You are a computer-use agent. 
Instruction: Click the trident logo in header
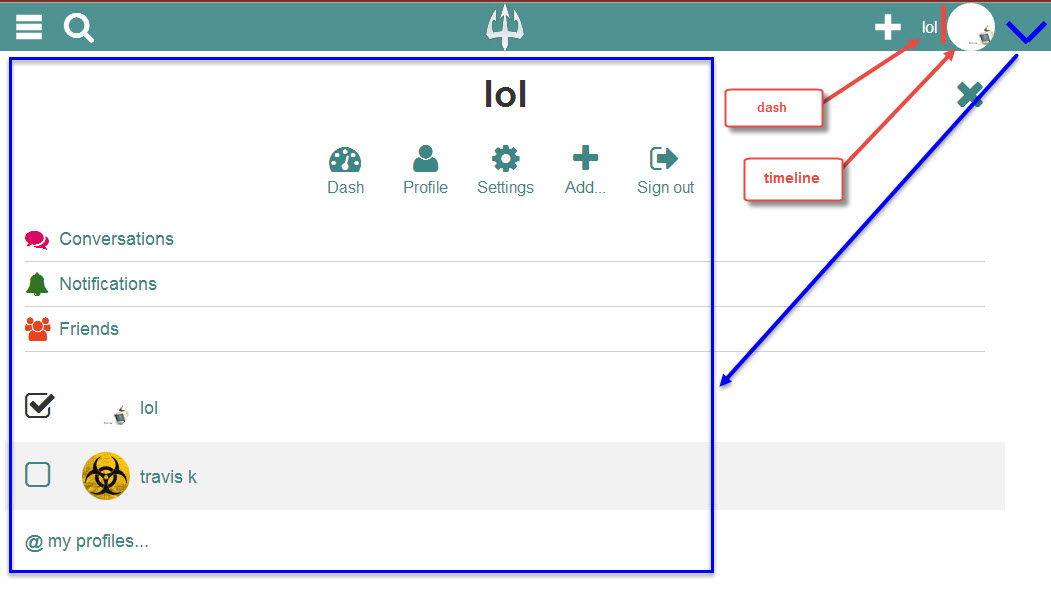(505, 27)
